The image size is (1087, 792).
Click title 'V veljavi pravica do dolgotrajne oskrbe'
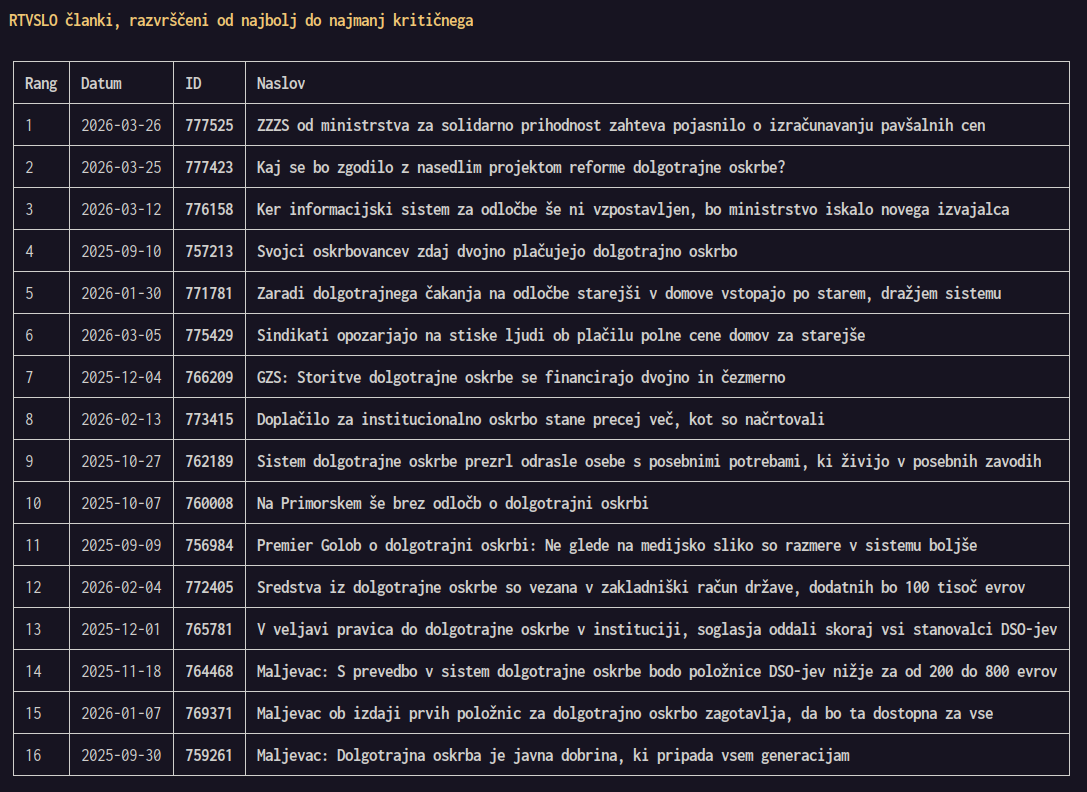[413, 630]
